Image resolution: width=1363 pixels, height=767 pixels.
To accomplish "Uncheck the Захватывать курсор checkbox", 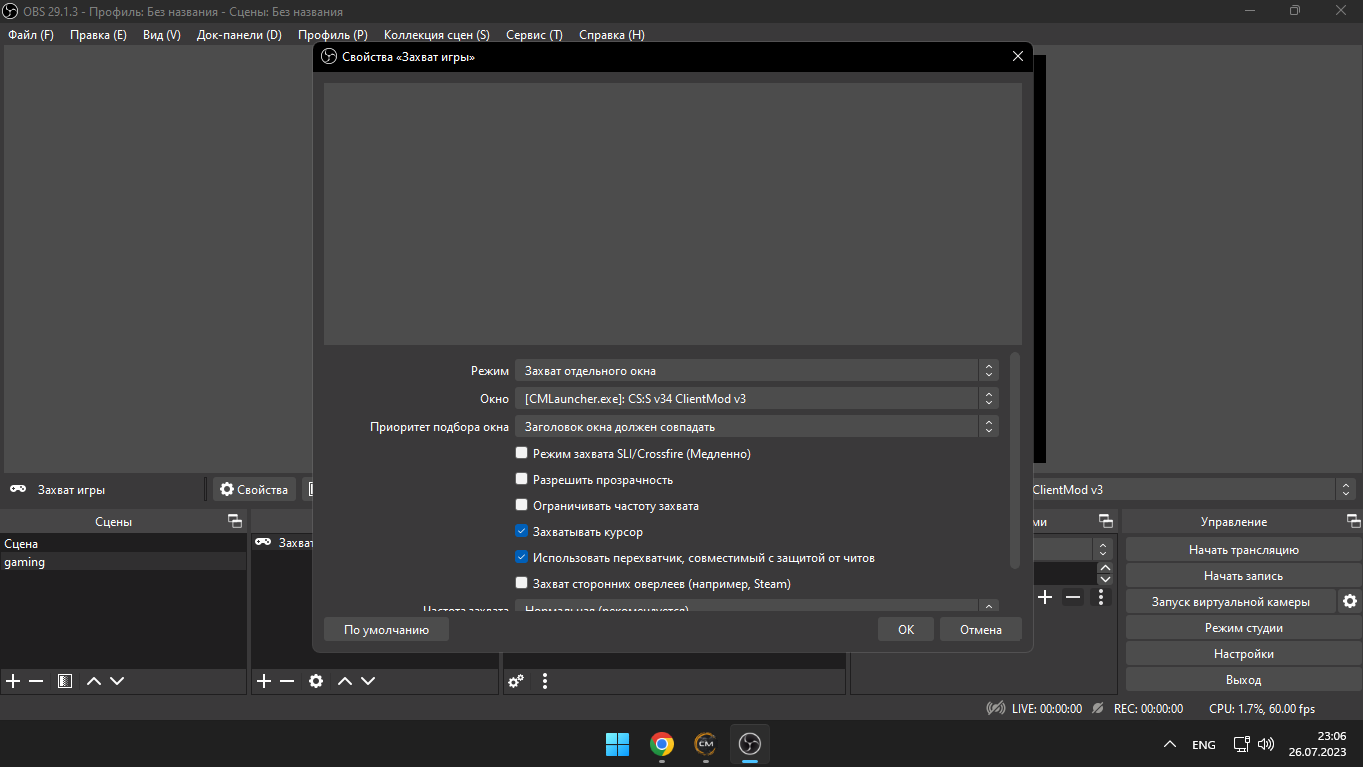I will (x=521, y=531).
